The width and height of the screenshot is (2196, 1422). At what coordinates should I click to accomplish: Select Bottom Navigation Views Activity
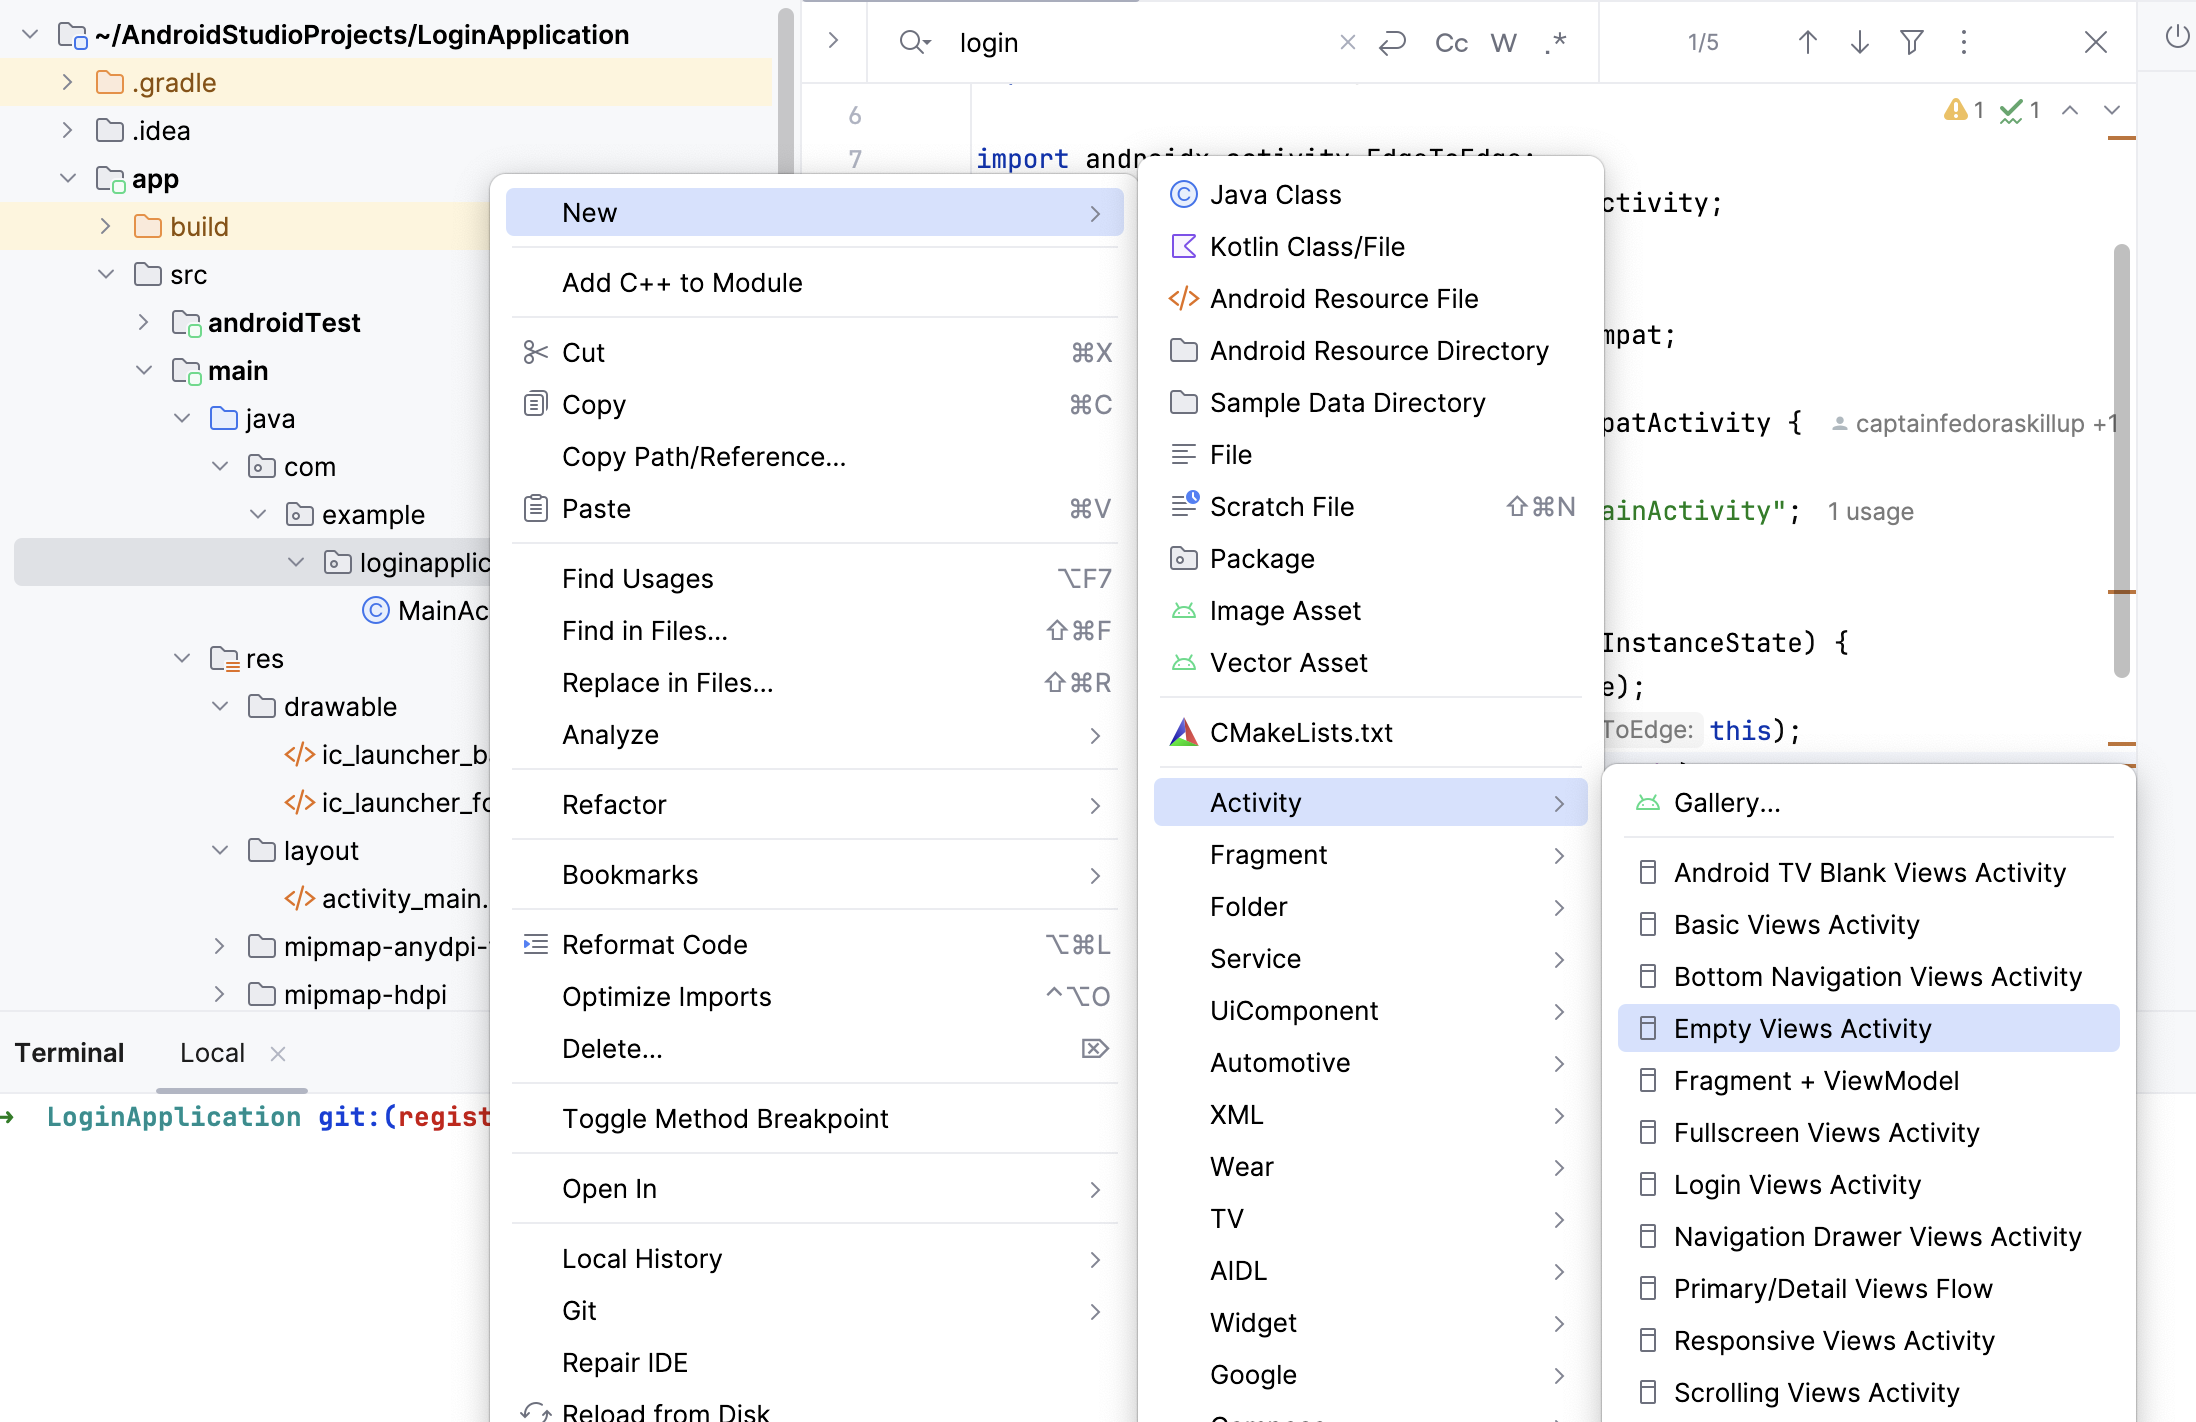click(1868, 976)
